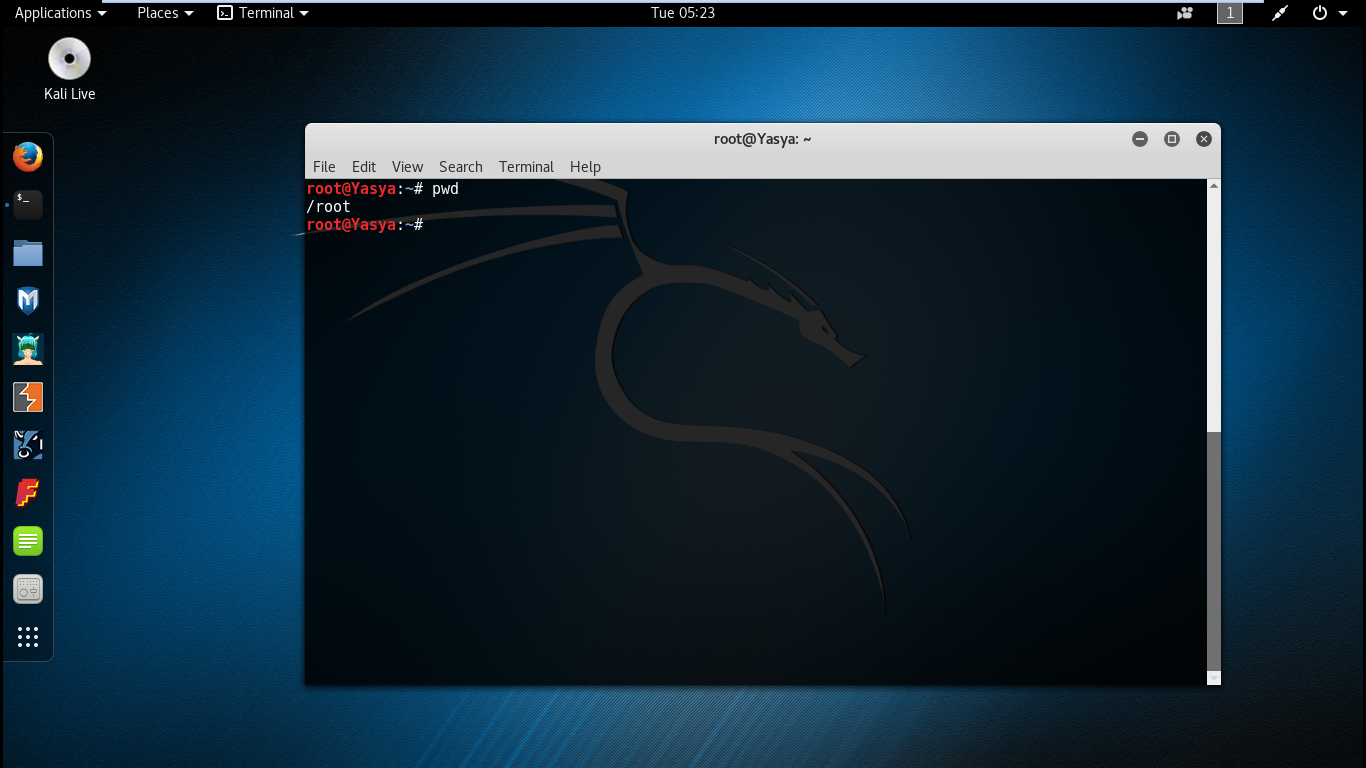Open the green notes app icon
Image resolution: width=1366 pixels, height=768 pixels.
click(x=28, y=541)
